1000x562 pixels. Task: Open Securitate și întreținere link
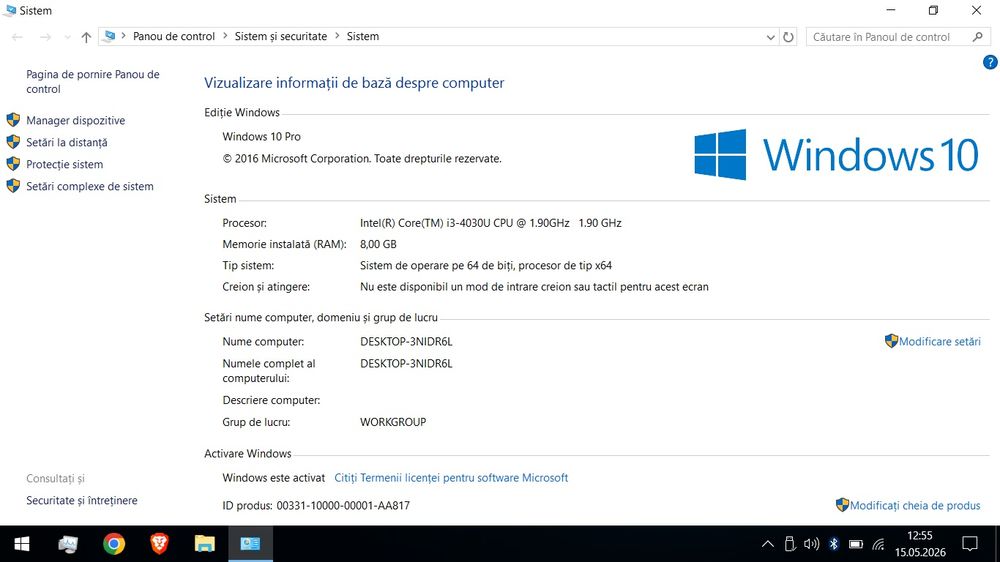click(x=82, y=501)
